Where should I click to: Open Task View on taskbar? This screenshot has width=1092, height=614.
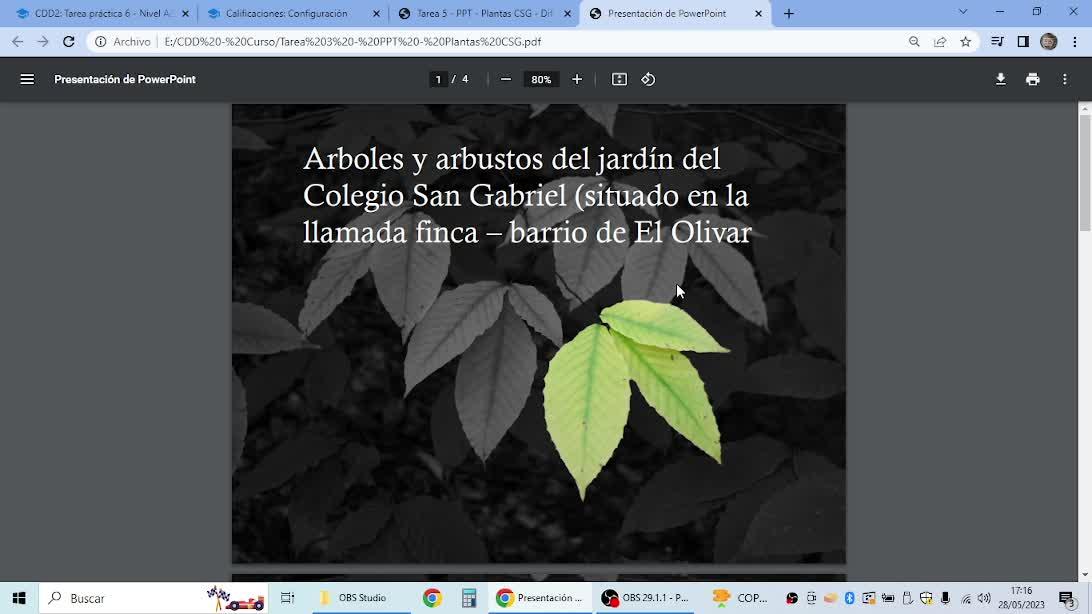287,598
